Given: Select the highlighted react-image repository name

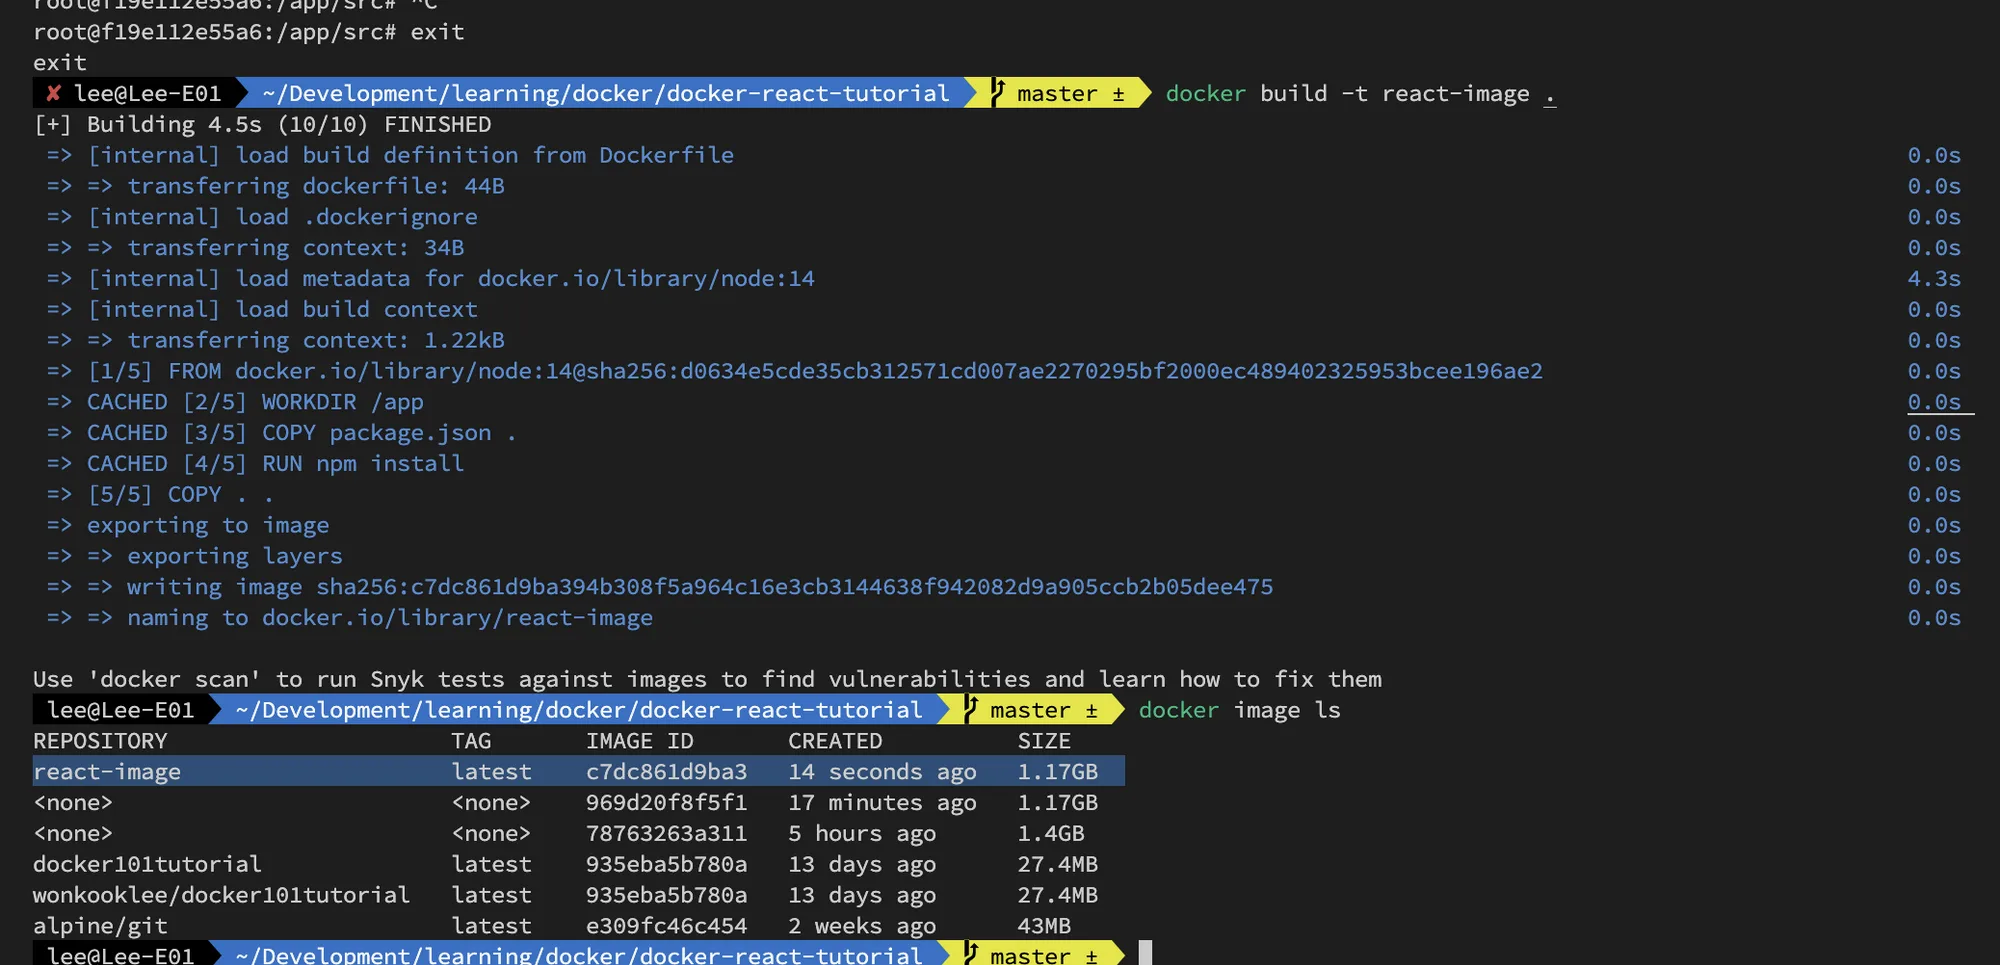Looking at the screenshot, I should (x=107, y=772).
